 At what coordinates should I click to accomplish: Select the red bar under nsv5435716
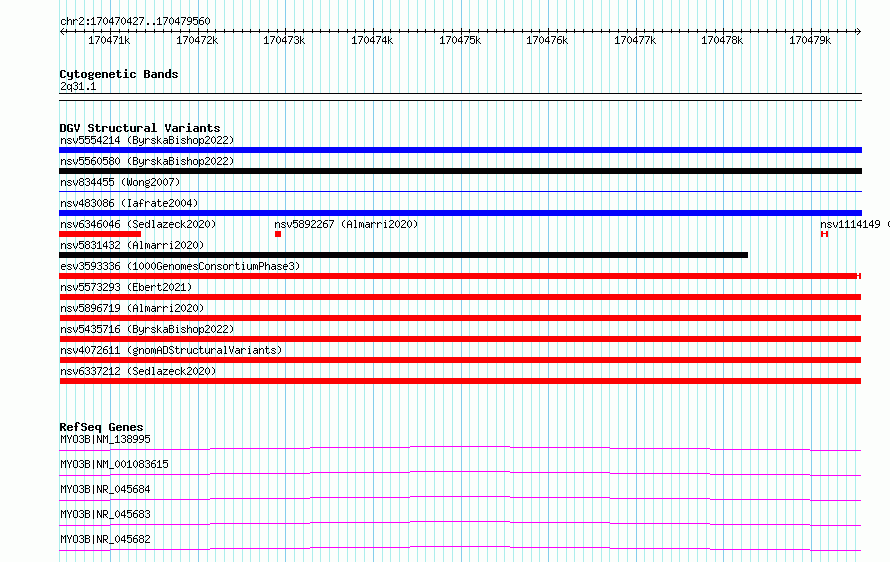point(460,339)
